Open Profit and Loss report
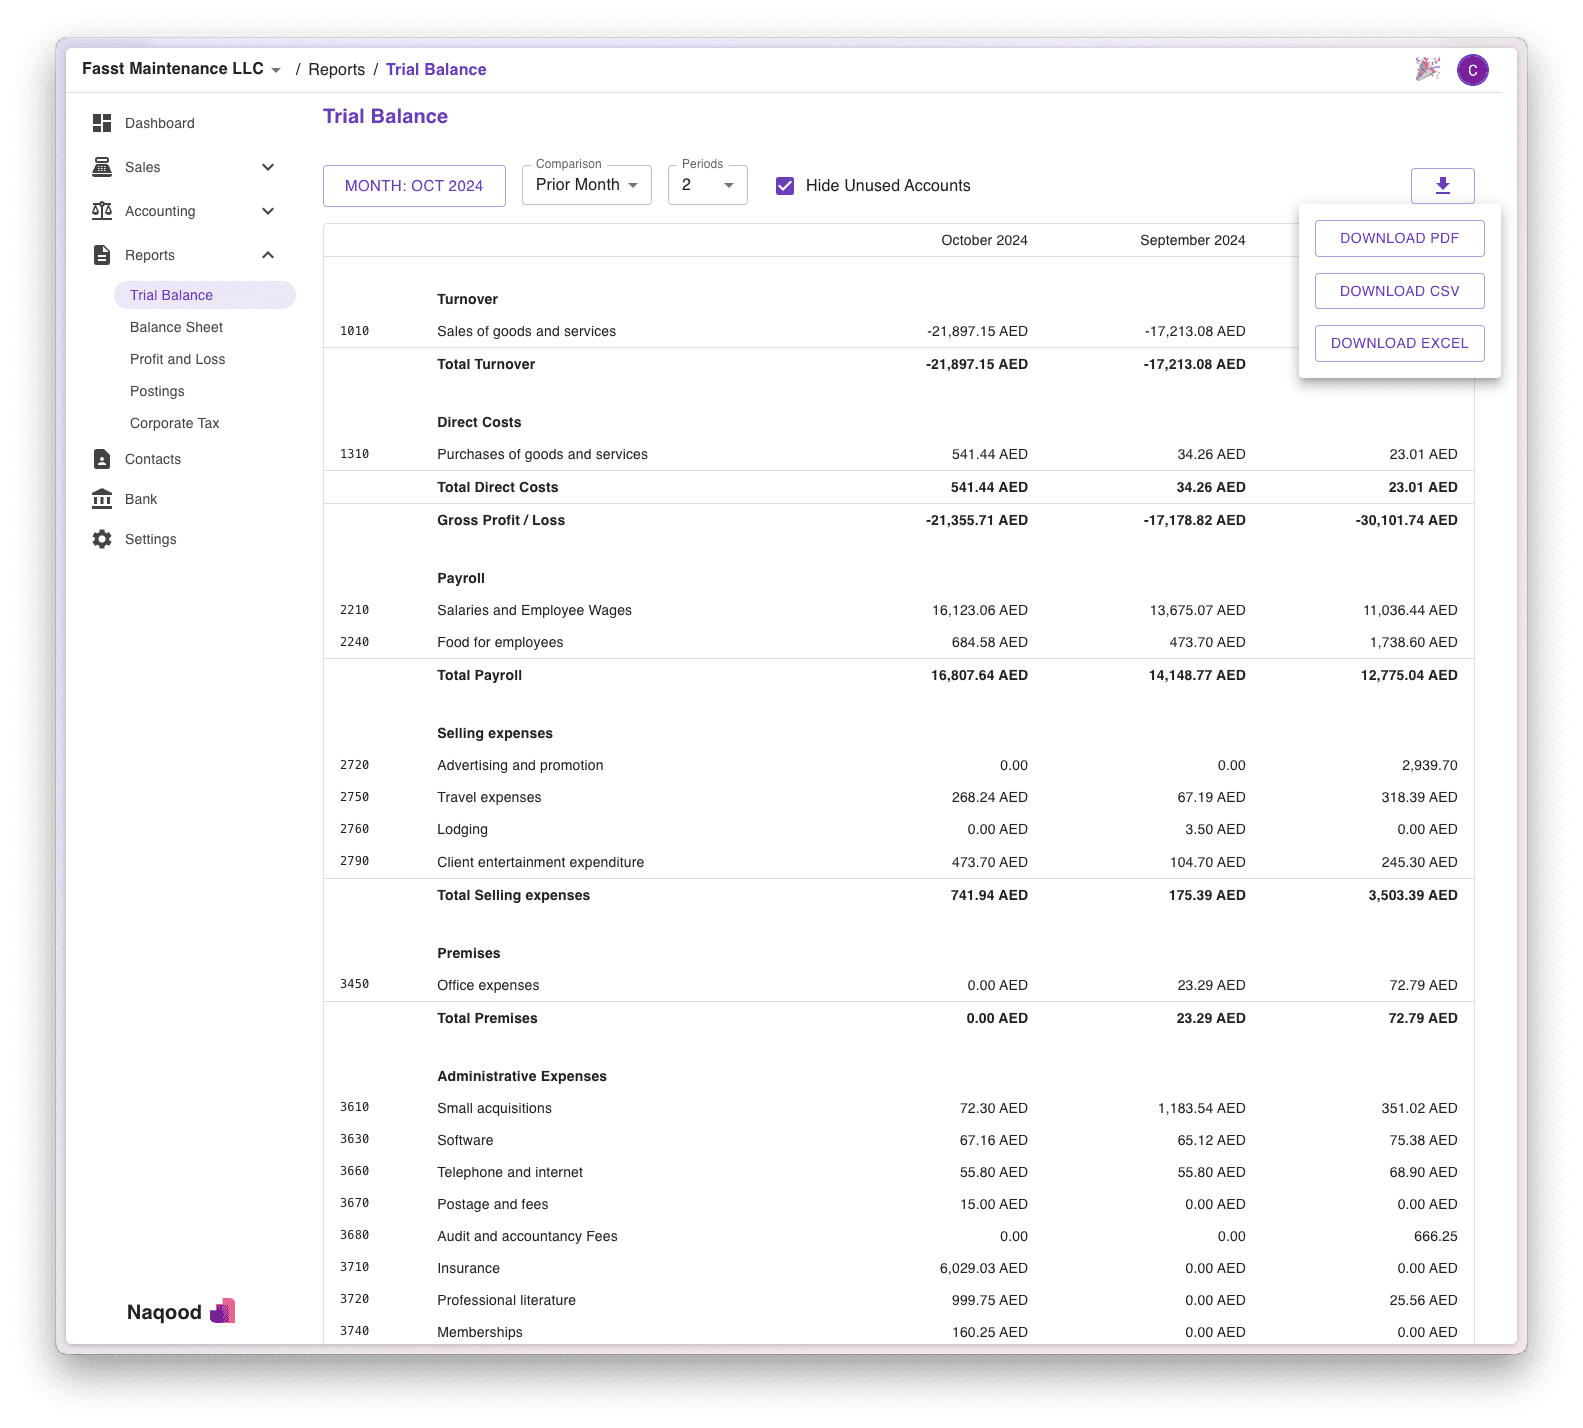Image resolution: width=1583 pixels, height=1428 pixels. pos(177,359)
